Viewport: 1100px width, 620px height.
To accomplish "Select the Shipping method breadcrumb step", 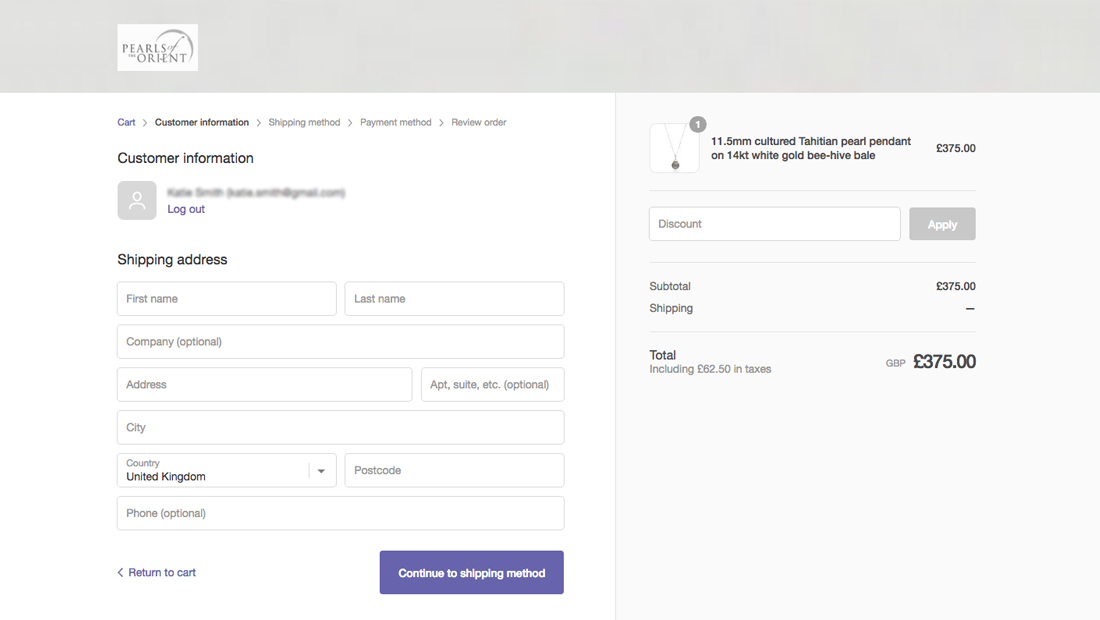I will click(x=304, y=123).
